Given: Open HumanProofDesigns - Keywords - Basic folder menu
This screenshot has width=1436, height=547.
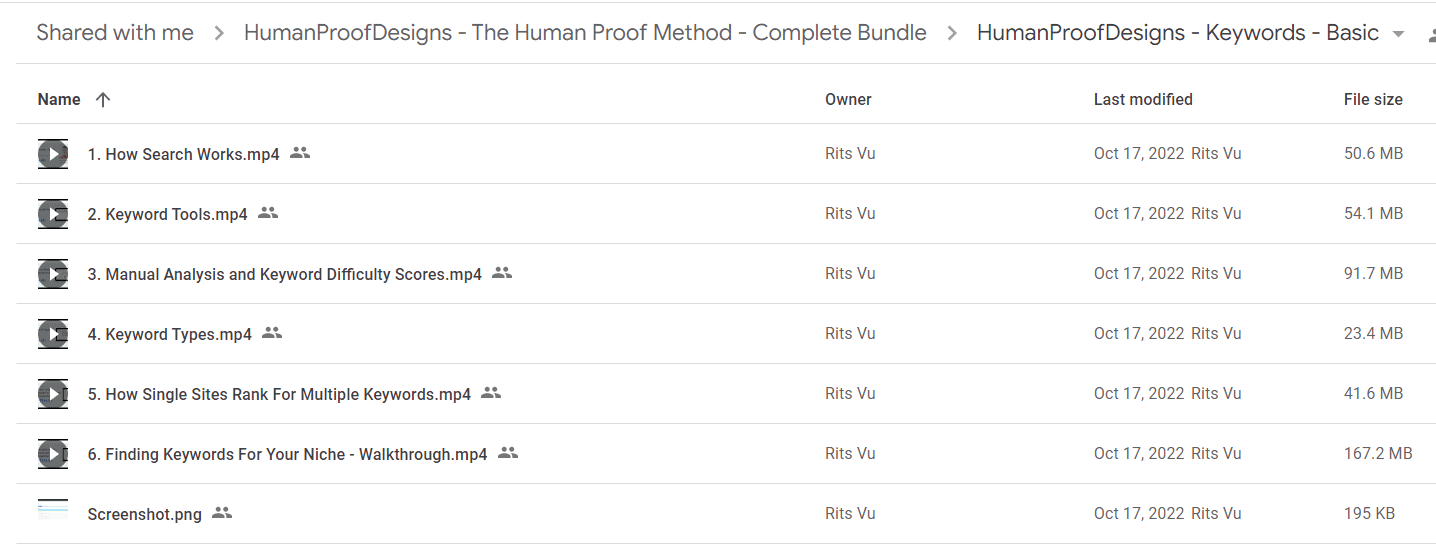Looking at the screenshot, I should pos(1178,33).
